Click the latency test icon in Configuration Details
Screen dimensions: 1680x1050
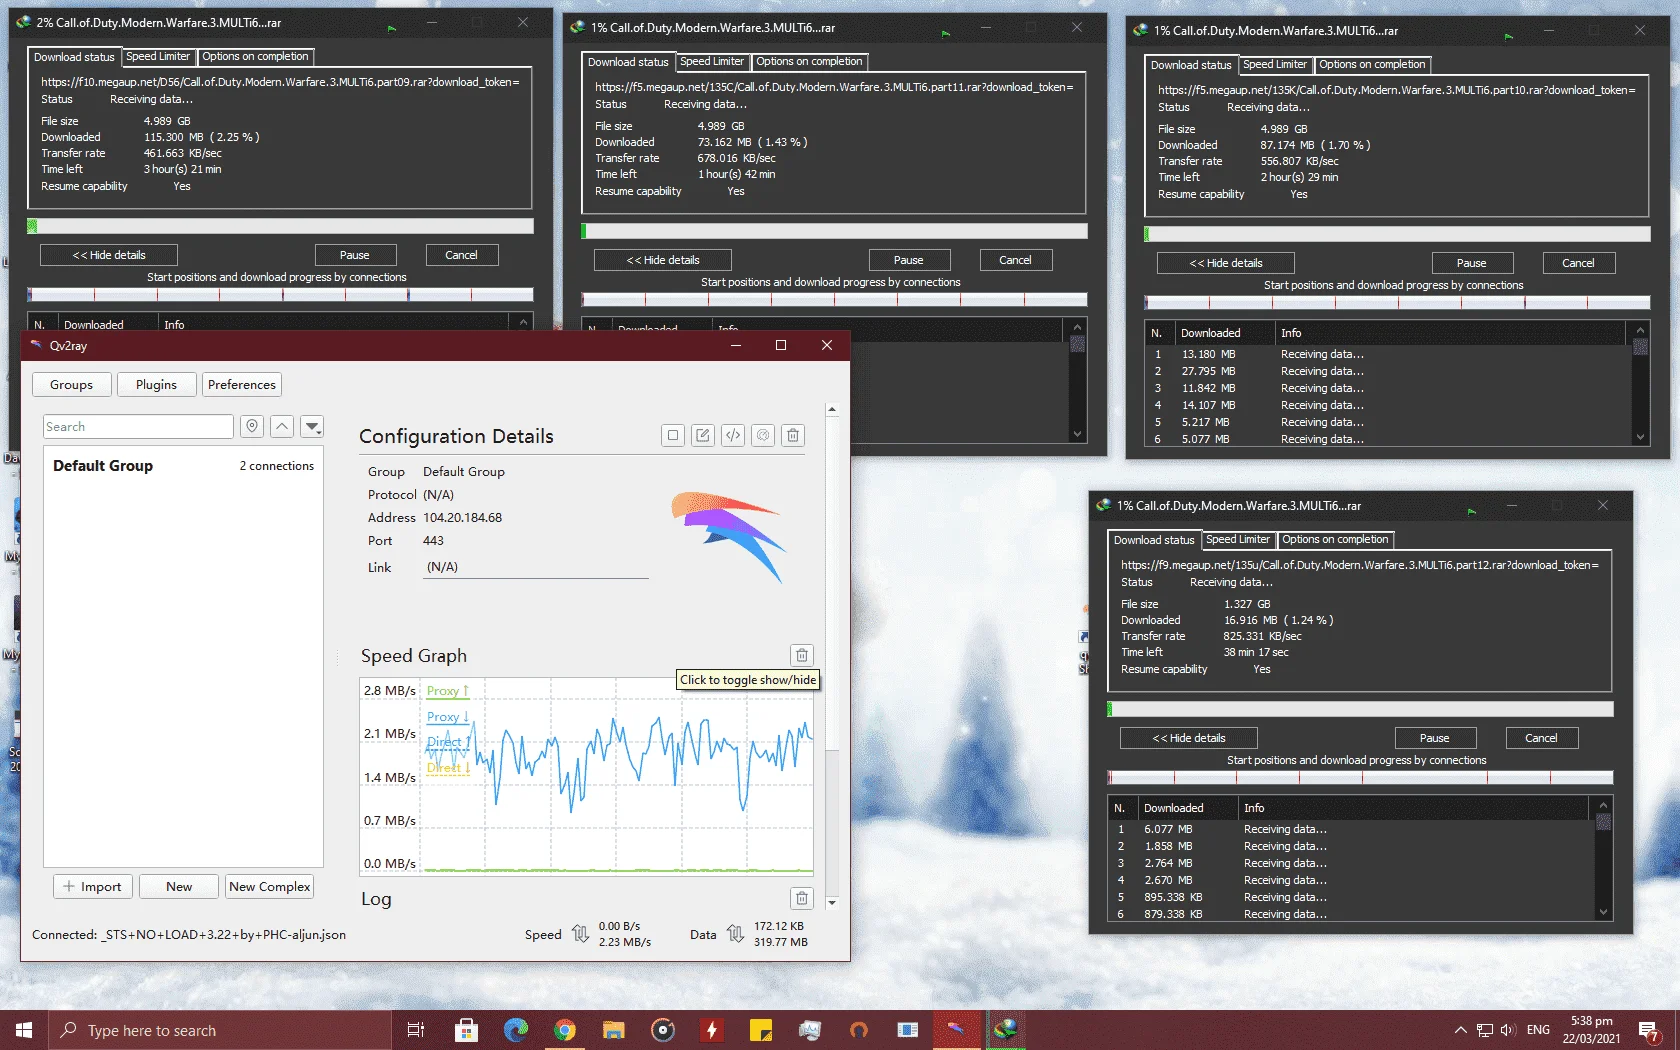point(763,435)
